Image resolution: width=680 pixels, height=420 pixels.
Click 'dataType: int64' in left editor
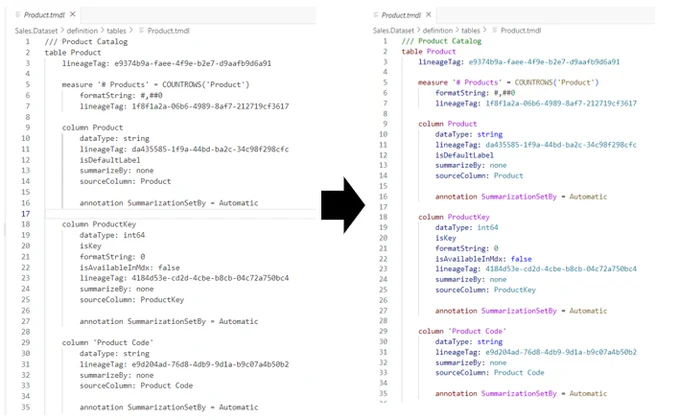112,235
